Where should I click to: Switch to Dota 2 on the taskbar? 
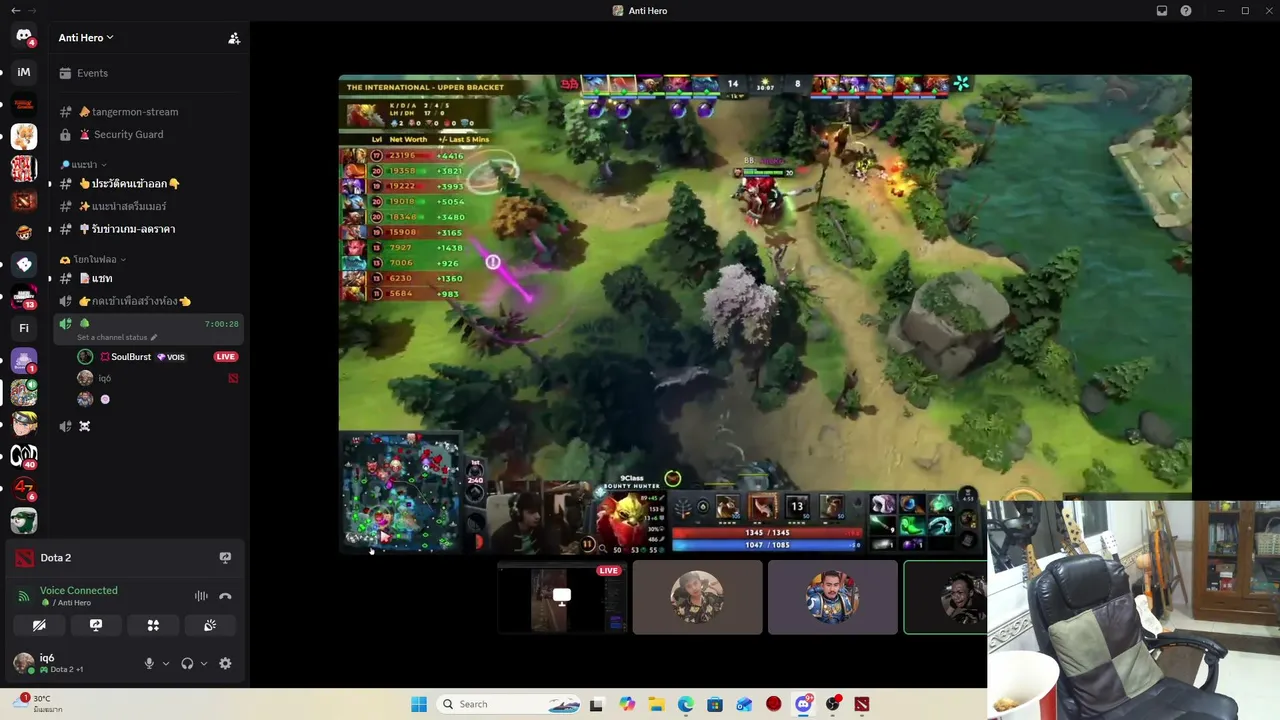[x=862, y=704]
